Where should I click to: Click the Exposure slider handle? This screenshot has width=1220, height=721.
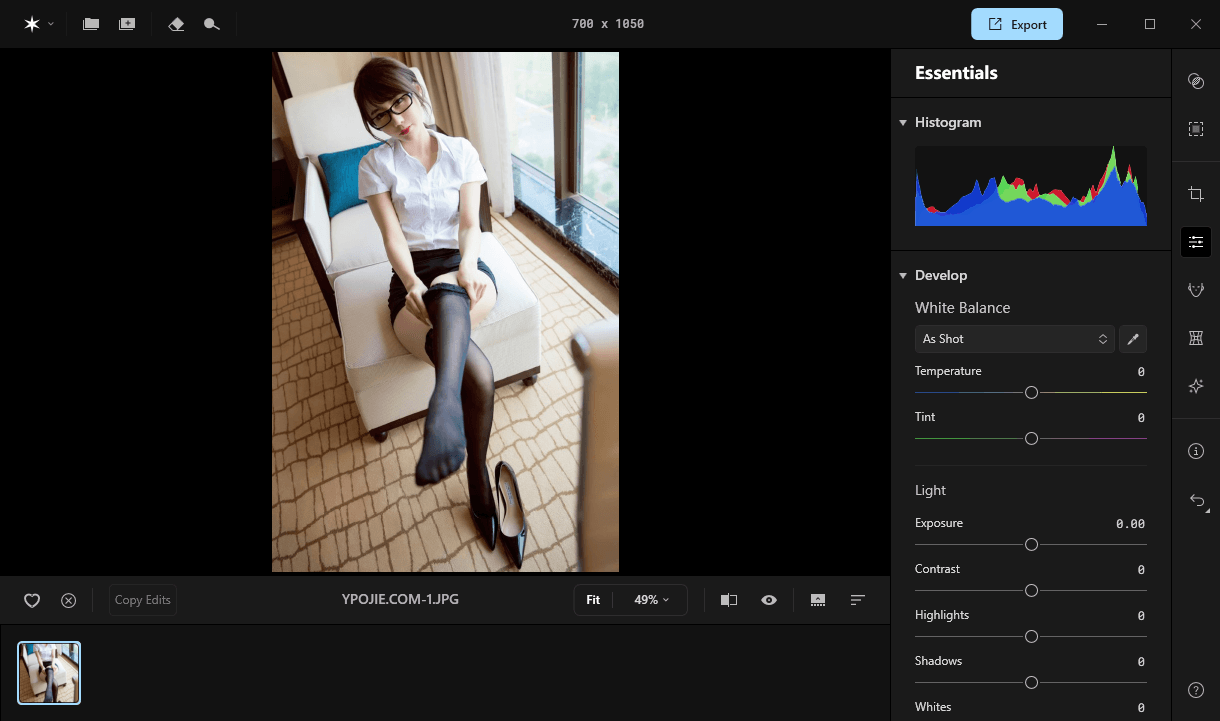pos(1031,545)
